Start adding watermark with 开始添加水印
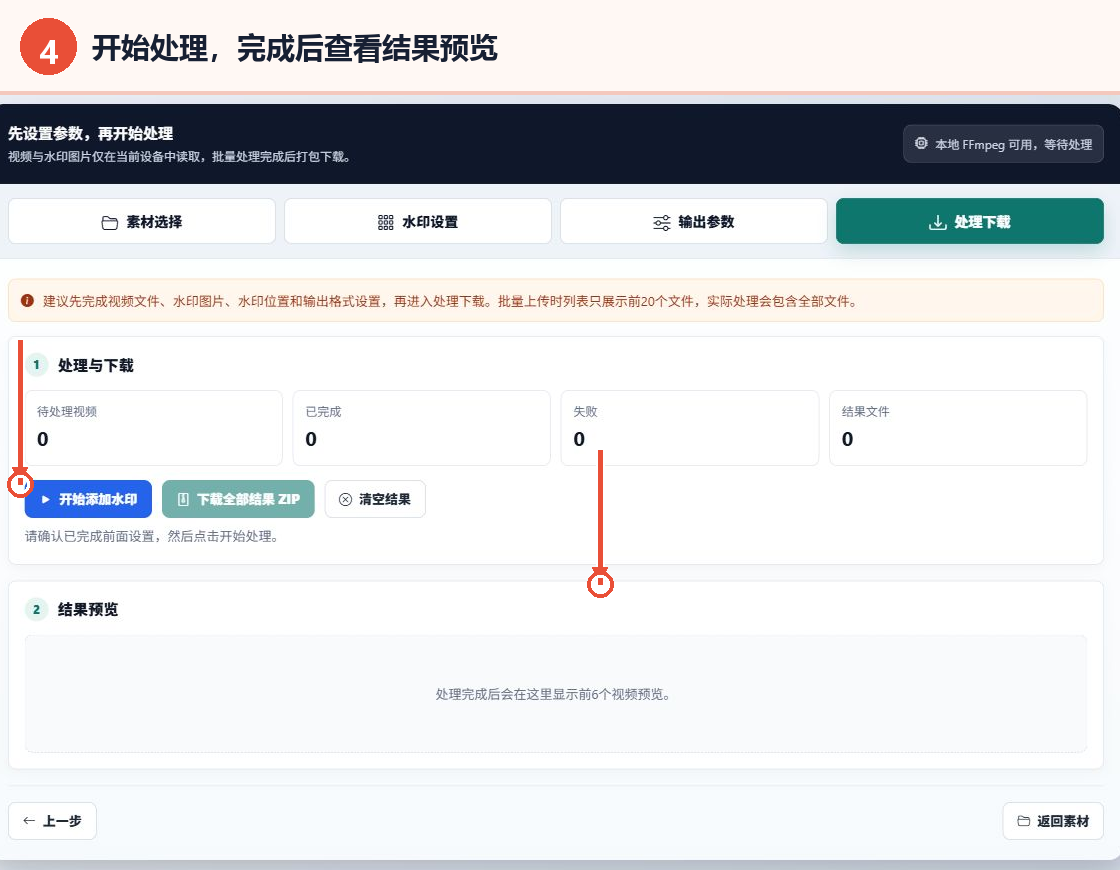1120x870 pixels. point(89,499)
